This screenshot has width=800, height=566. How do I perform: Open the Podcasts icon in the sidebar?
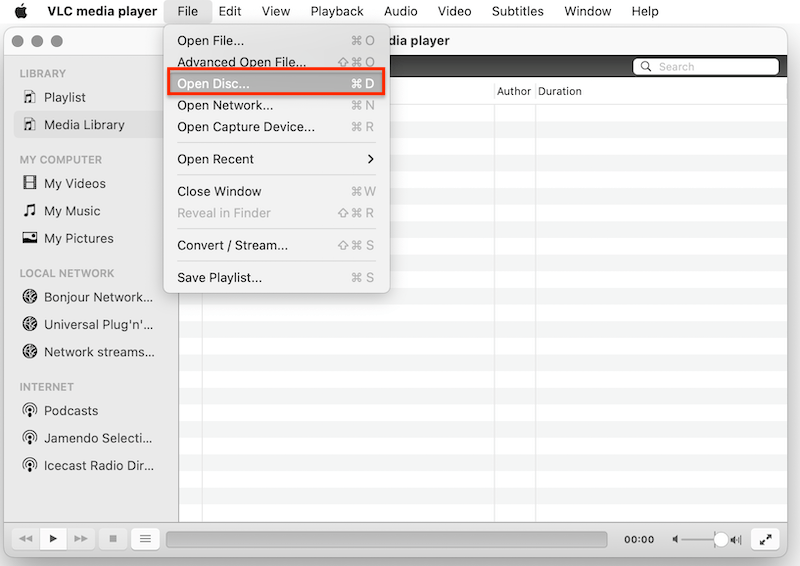[30, 411]
